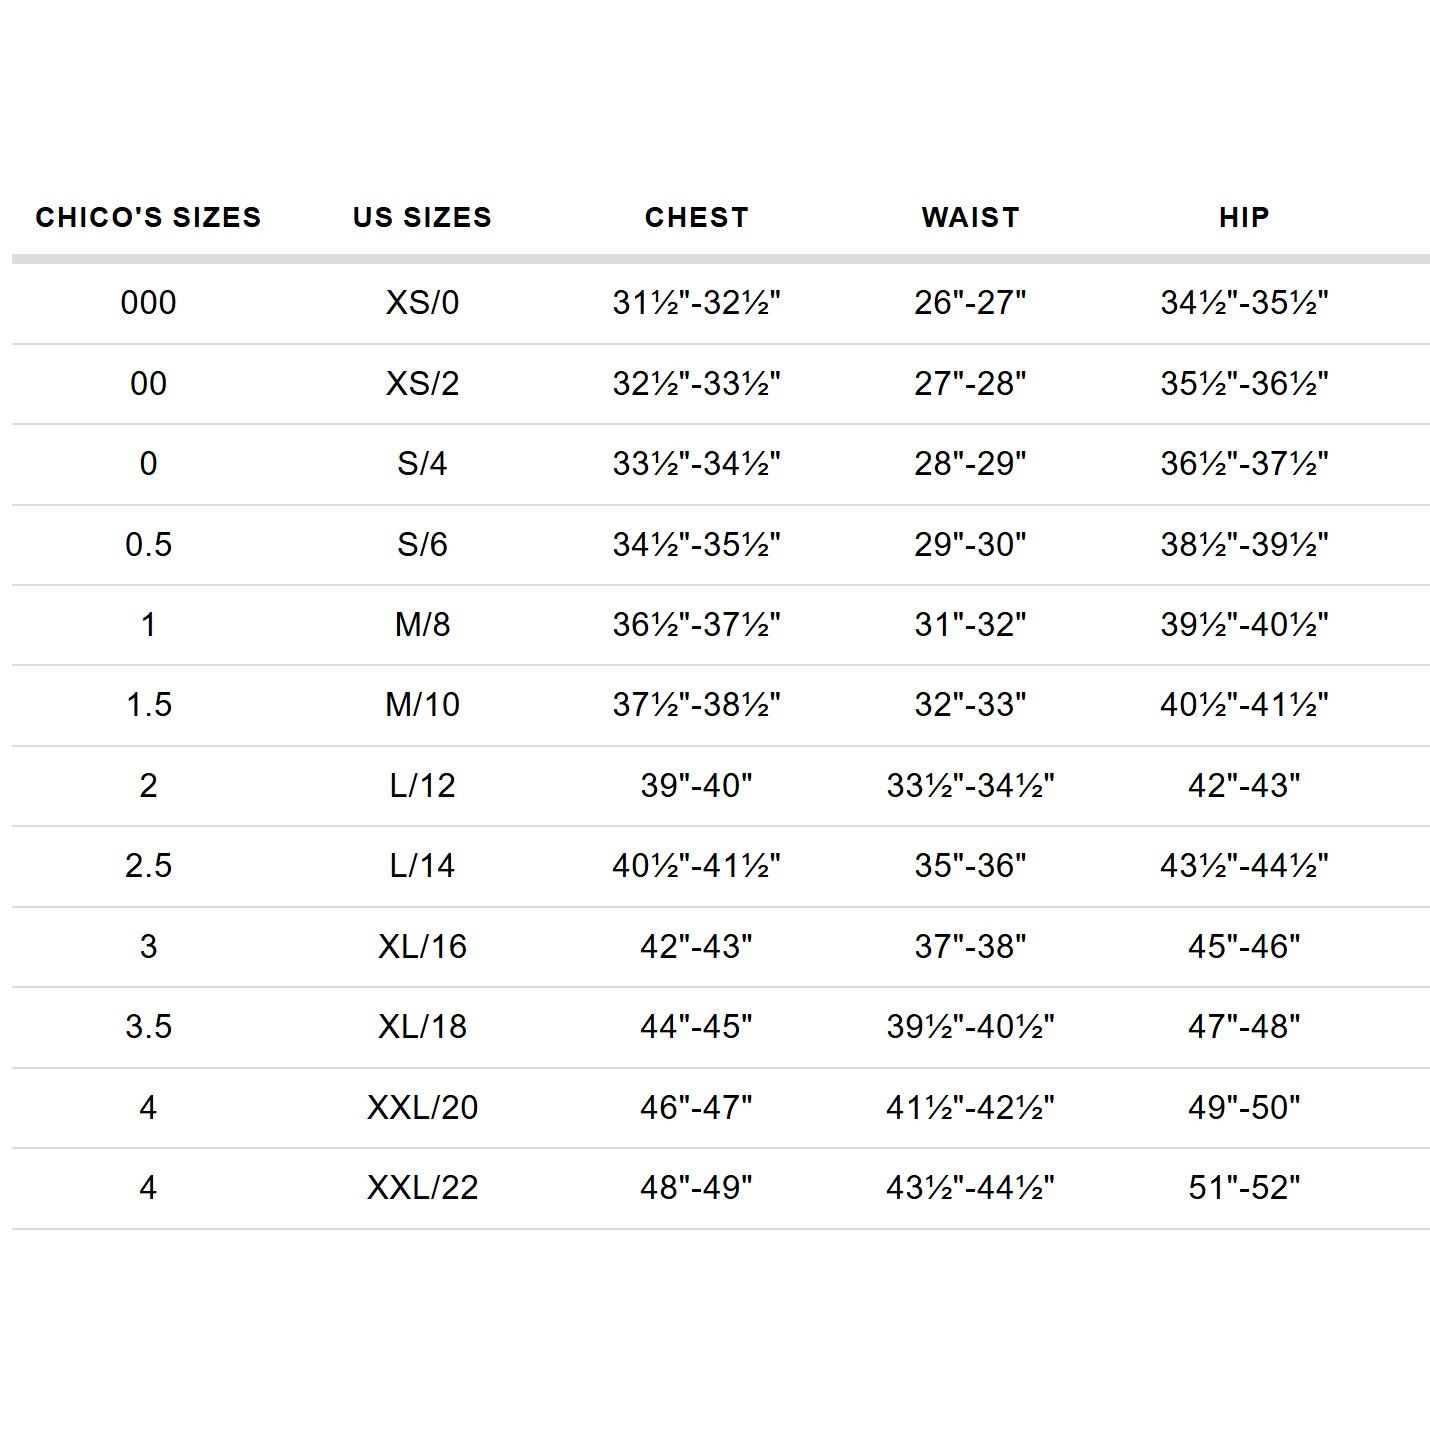Screen dimensions: 1430x1430
Task: Click hip measurement 42"-43"
Action: click(1244, 785)
